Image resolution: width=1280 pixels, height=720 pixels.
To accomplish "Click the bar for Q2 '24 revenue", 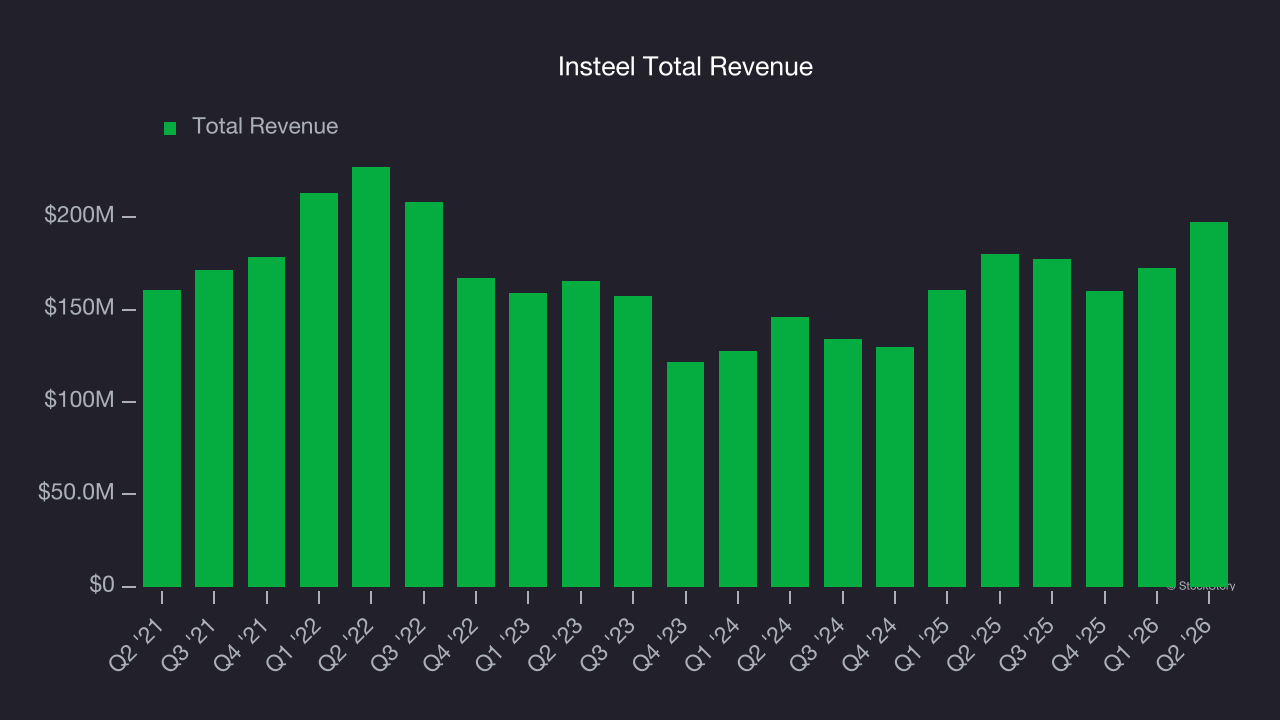I will (x=790, y=452).
